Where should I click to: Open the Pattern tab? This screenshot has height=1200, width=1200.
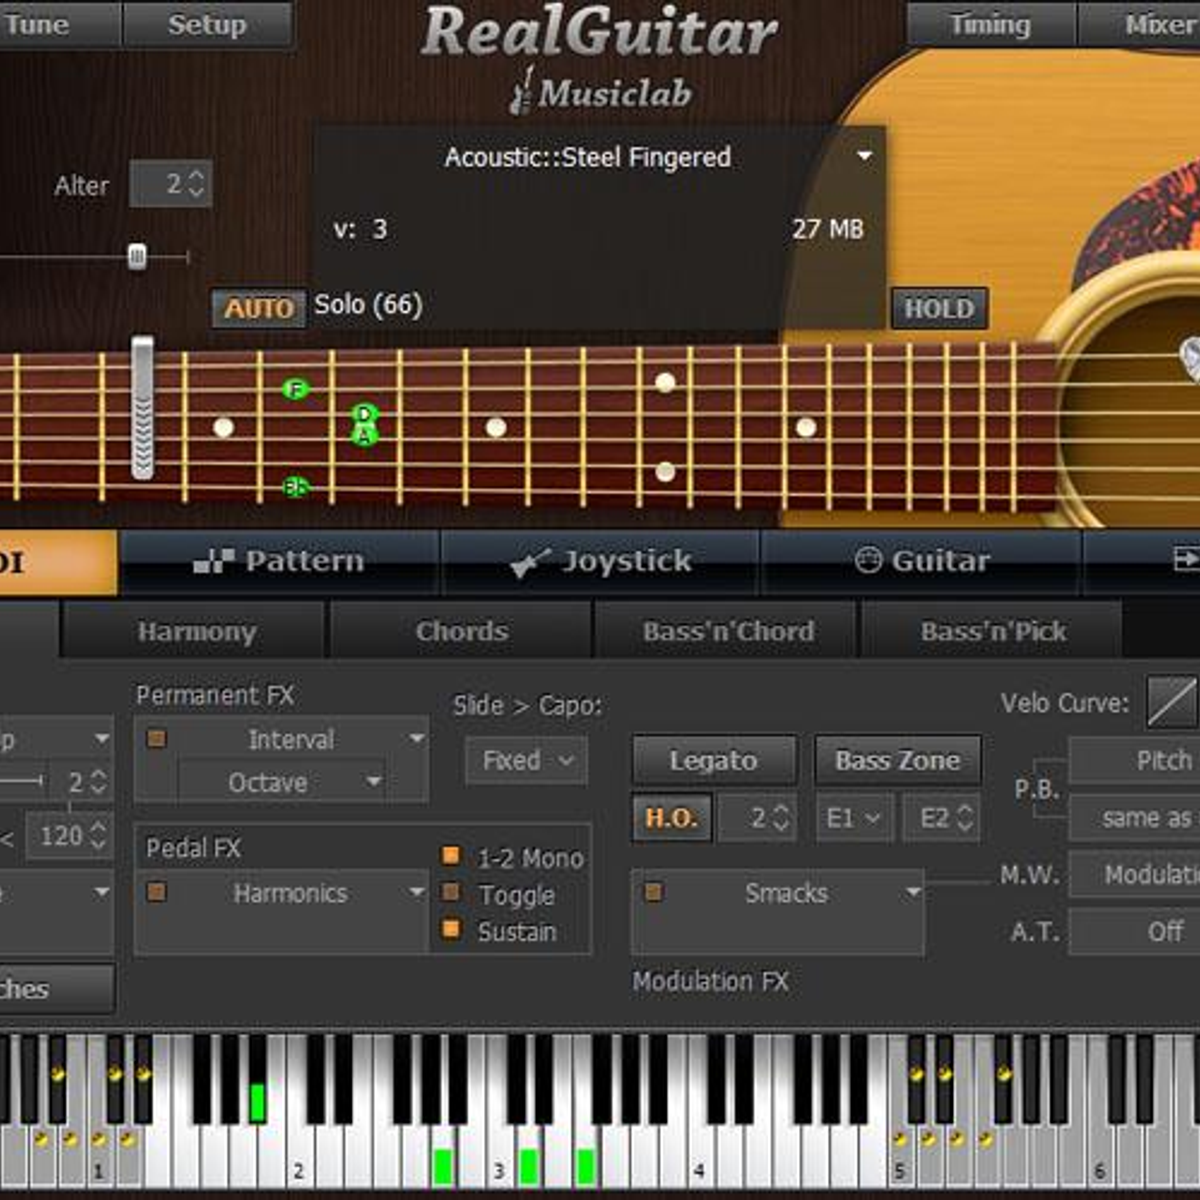(x=279, y=562)
